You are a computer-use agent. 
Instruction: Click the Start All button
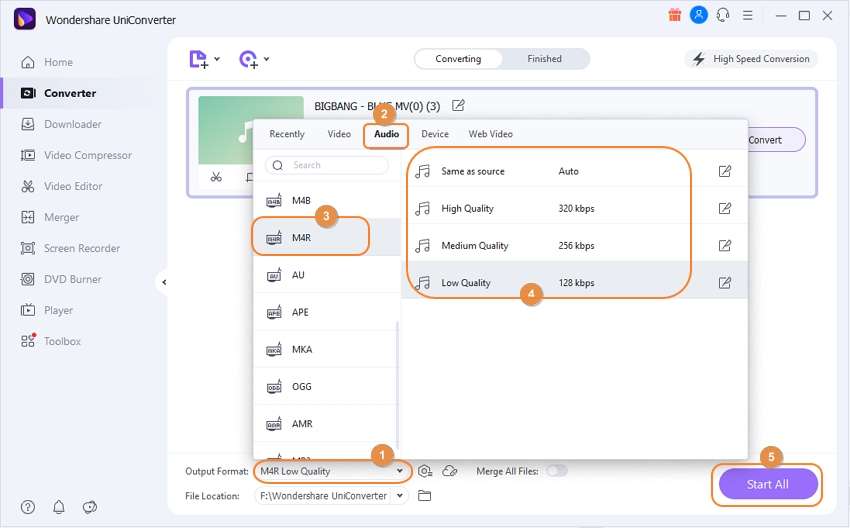pos(768,484)
